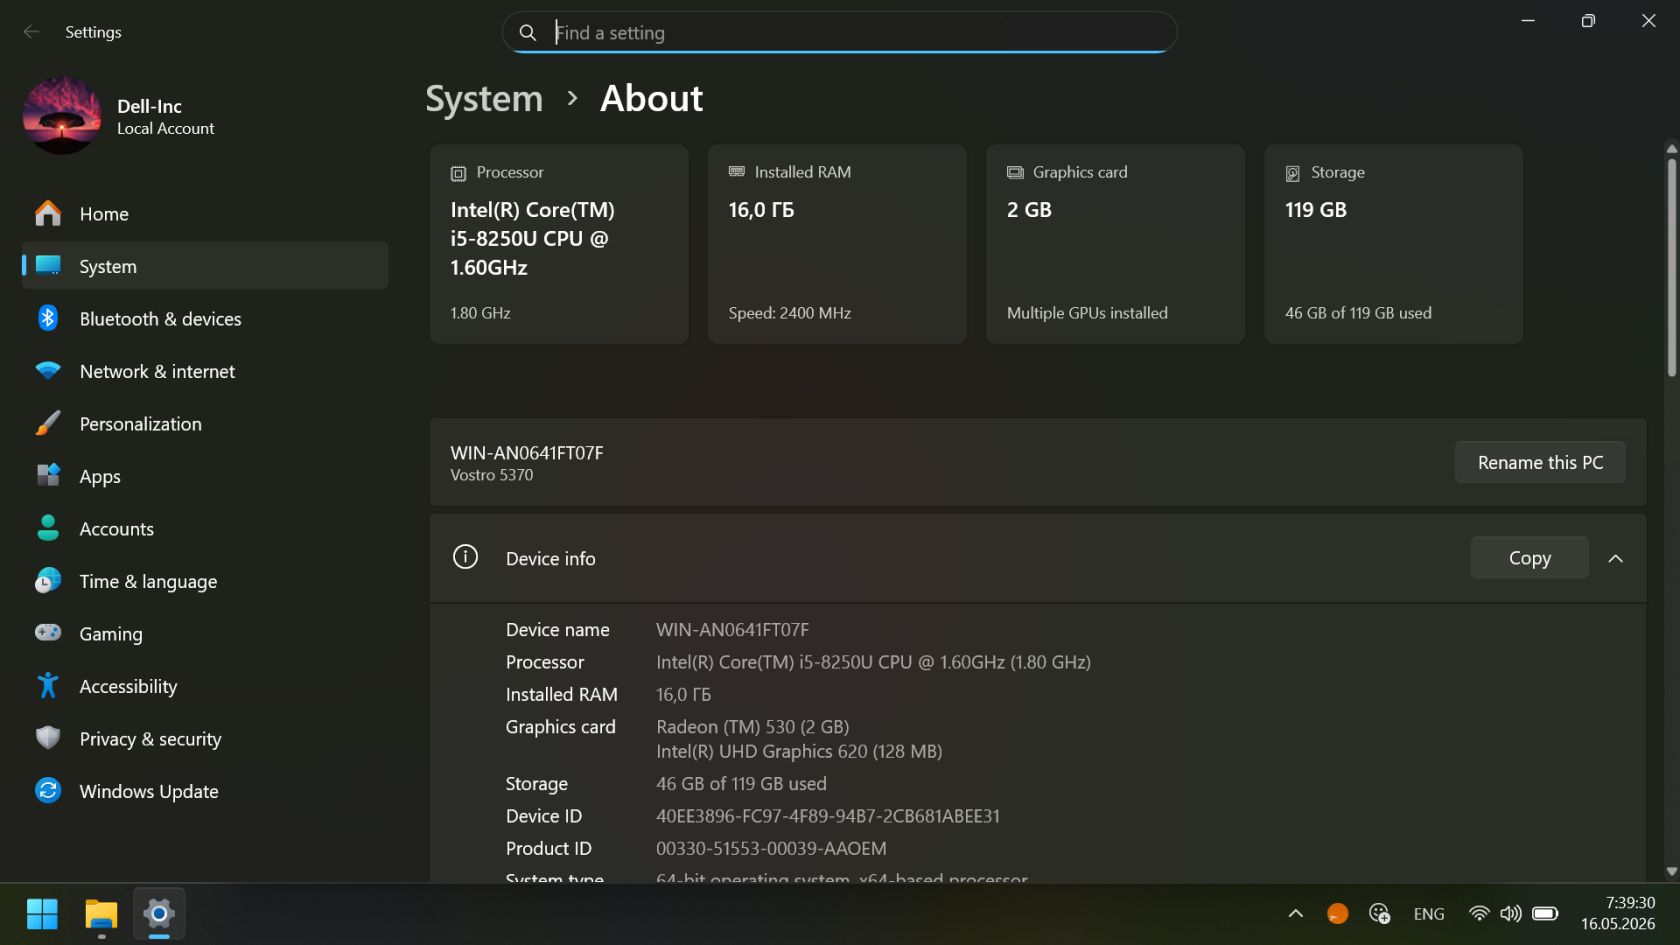Click the ENG language indicator
The height and width of the screenshot is (945, 1680).
(x=1428, y=914)
